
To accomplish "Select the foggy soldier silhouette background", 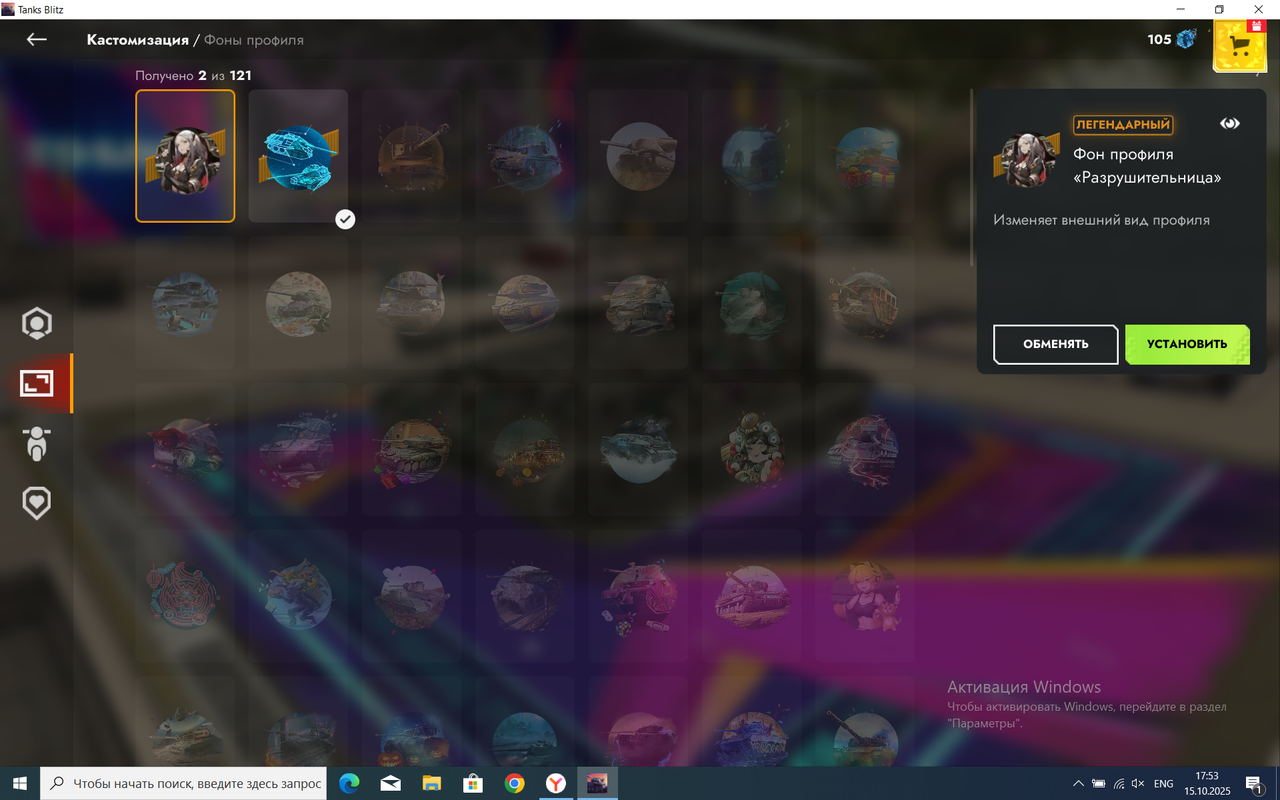I will (751, 156).
